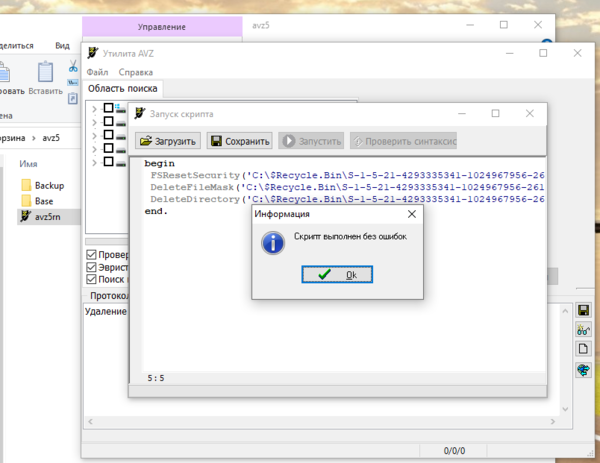Click the first drive icon in tree
This screenshot has height=463, width=600.
(121, 108)
